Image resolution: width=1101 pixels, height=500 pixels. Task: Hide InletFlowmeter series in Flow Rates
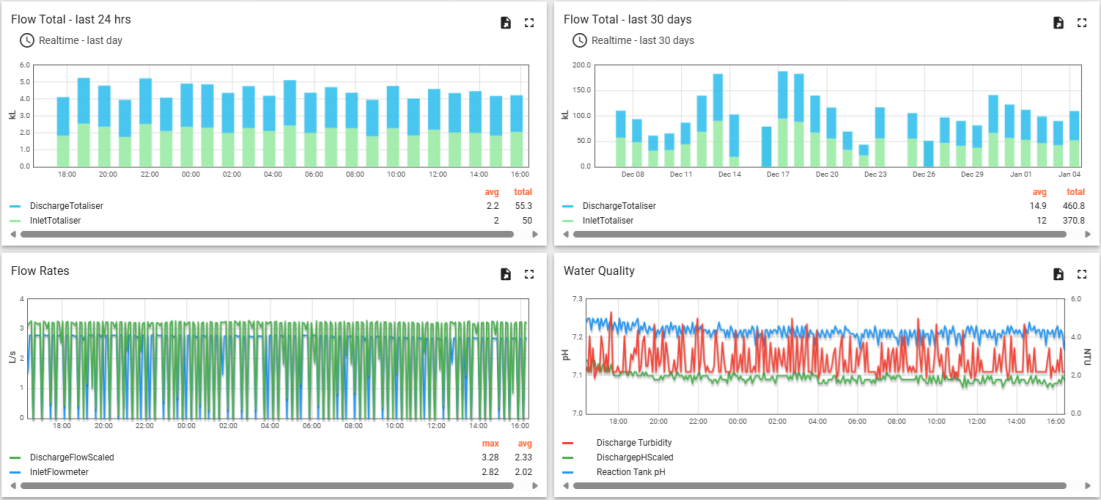pyautogui.click(x=59, y=472)
